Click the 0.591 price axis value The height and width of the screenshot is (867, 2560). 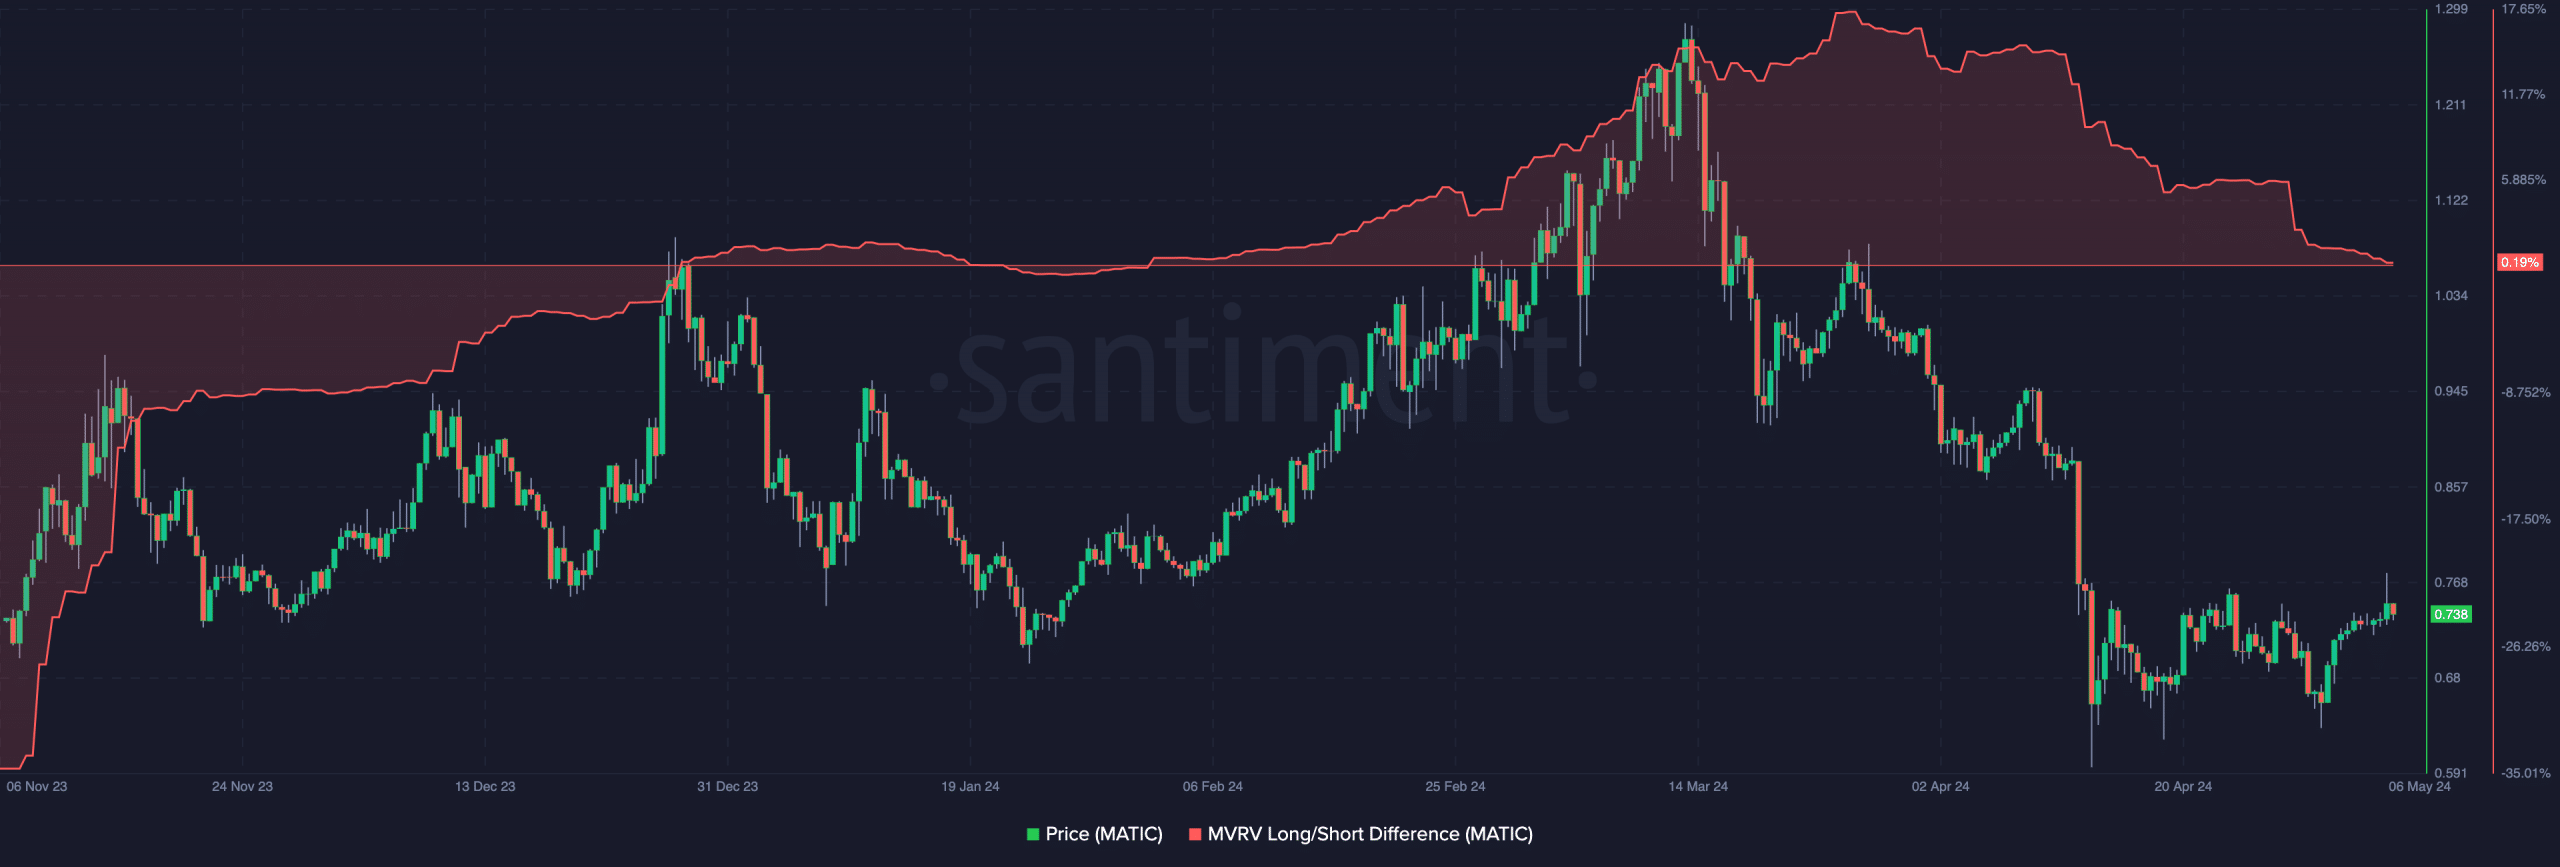coord(2451,773)
